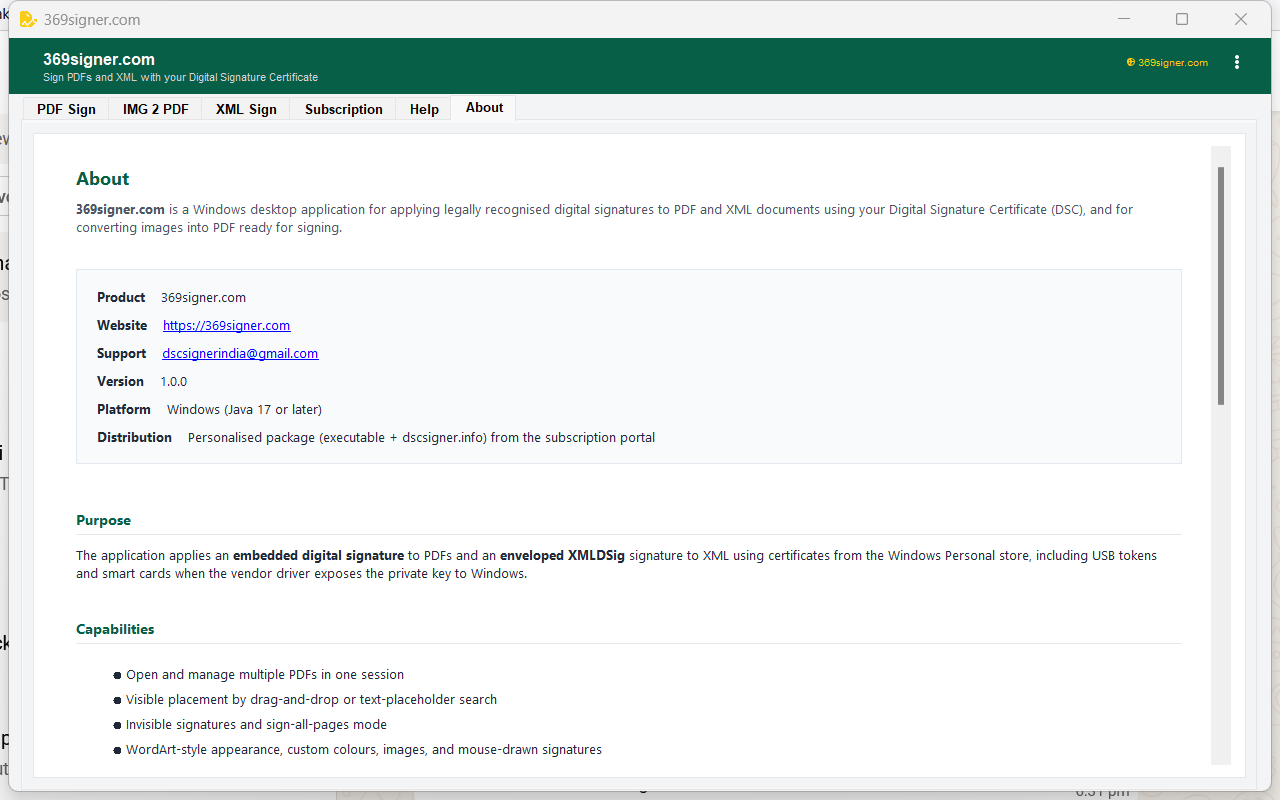Click the Purpose section heading

103,520
